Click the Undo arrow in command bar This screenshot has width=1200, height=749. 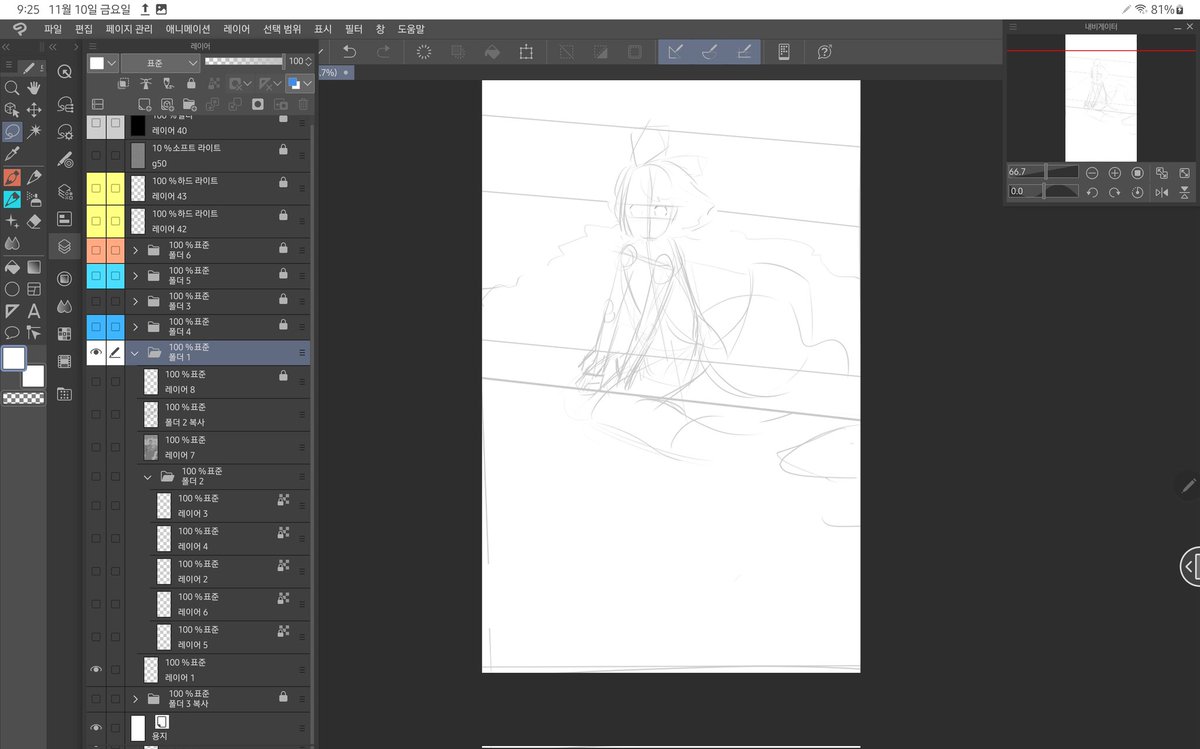pyautogui.click(x=349, y=51)
